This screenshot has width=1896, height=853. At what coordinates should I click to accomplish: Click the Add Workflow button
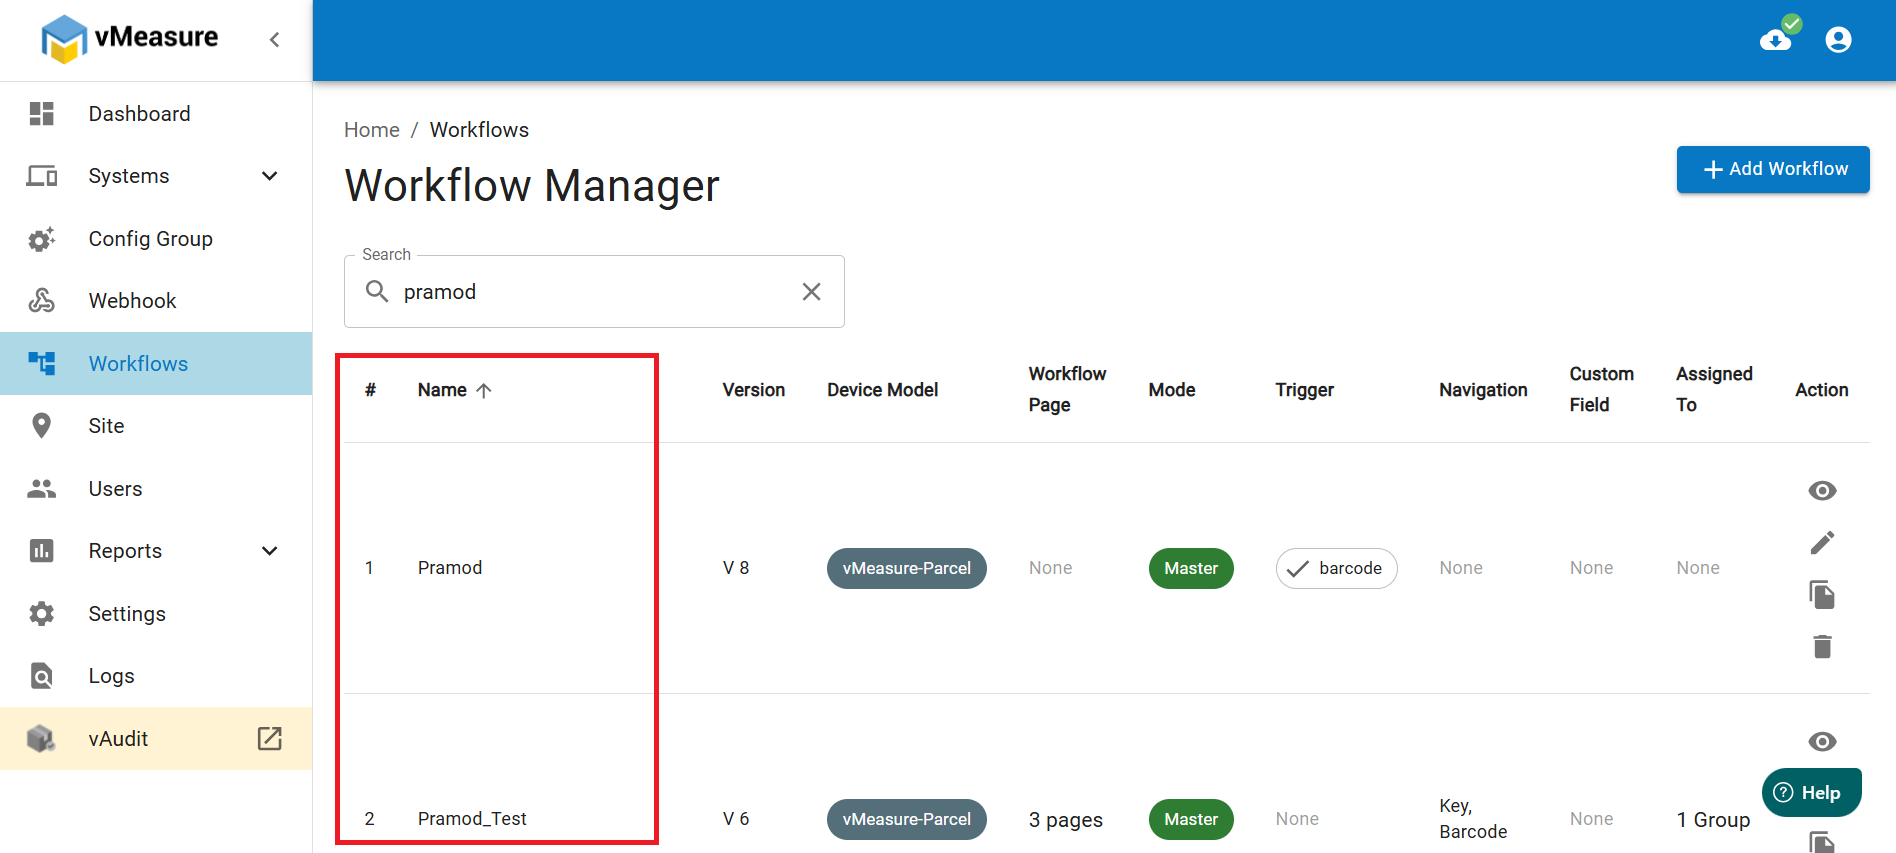(1773, 169)
